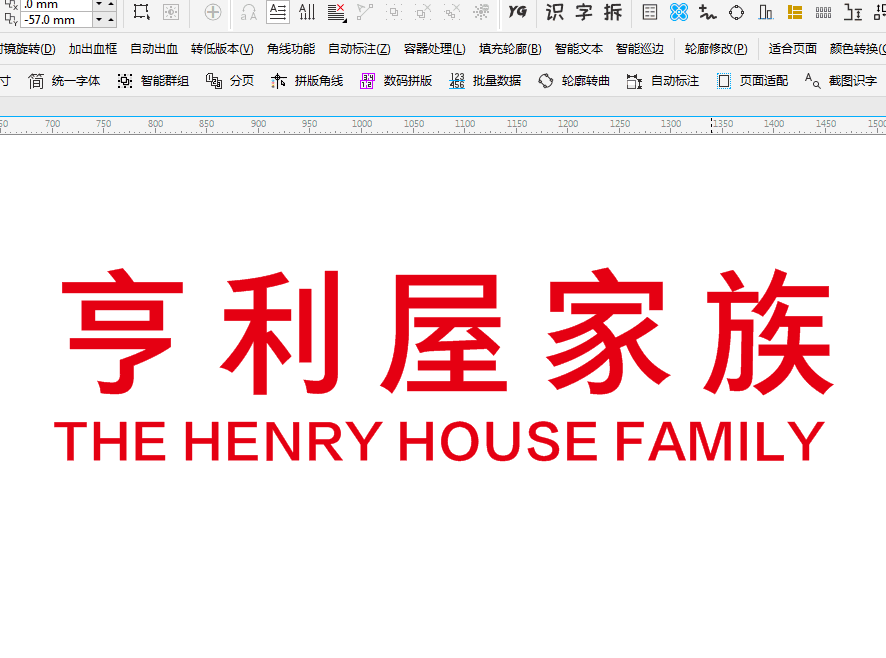Open the 轮廓修改(P) menu
Viewport: 886px width, 658px height.
(x=716, y=49)
